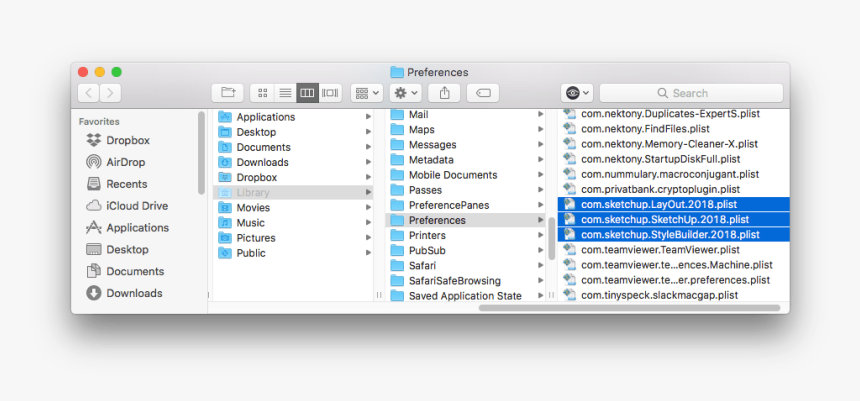Go forward with the right chevron button
The image size is (860, 401).
pos(110,93)
